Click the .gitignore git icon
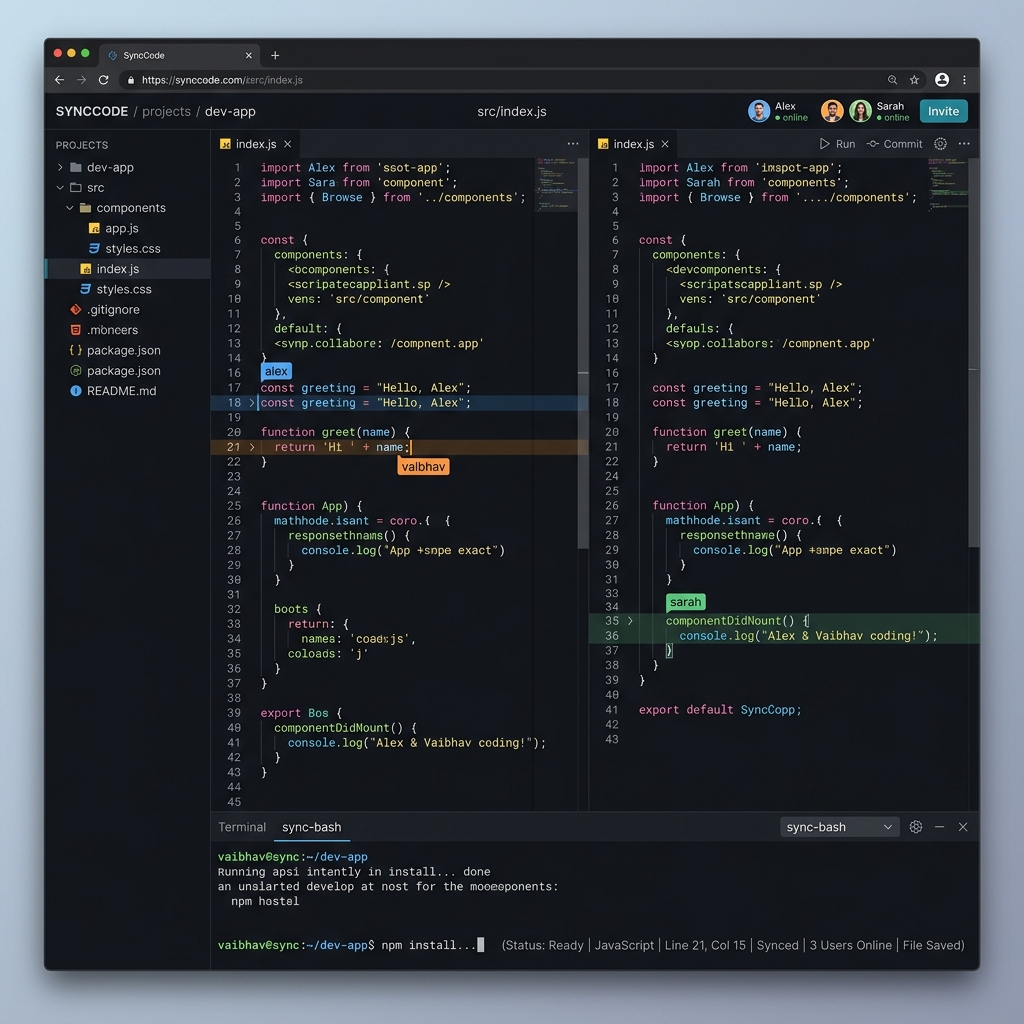Screen dimensions: 1024x1024 point(76,310)
